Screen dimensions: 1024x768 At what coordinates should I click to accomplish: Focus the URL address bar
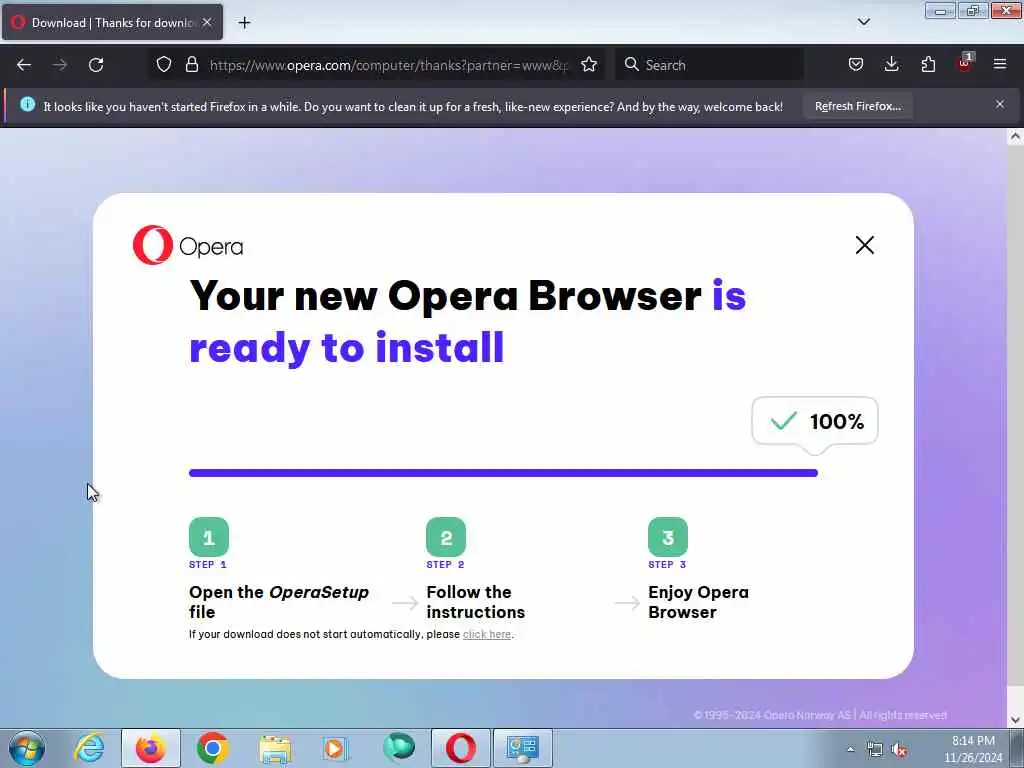[389, 65]
